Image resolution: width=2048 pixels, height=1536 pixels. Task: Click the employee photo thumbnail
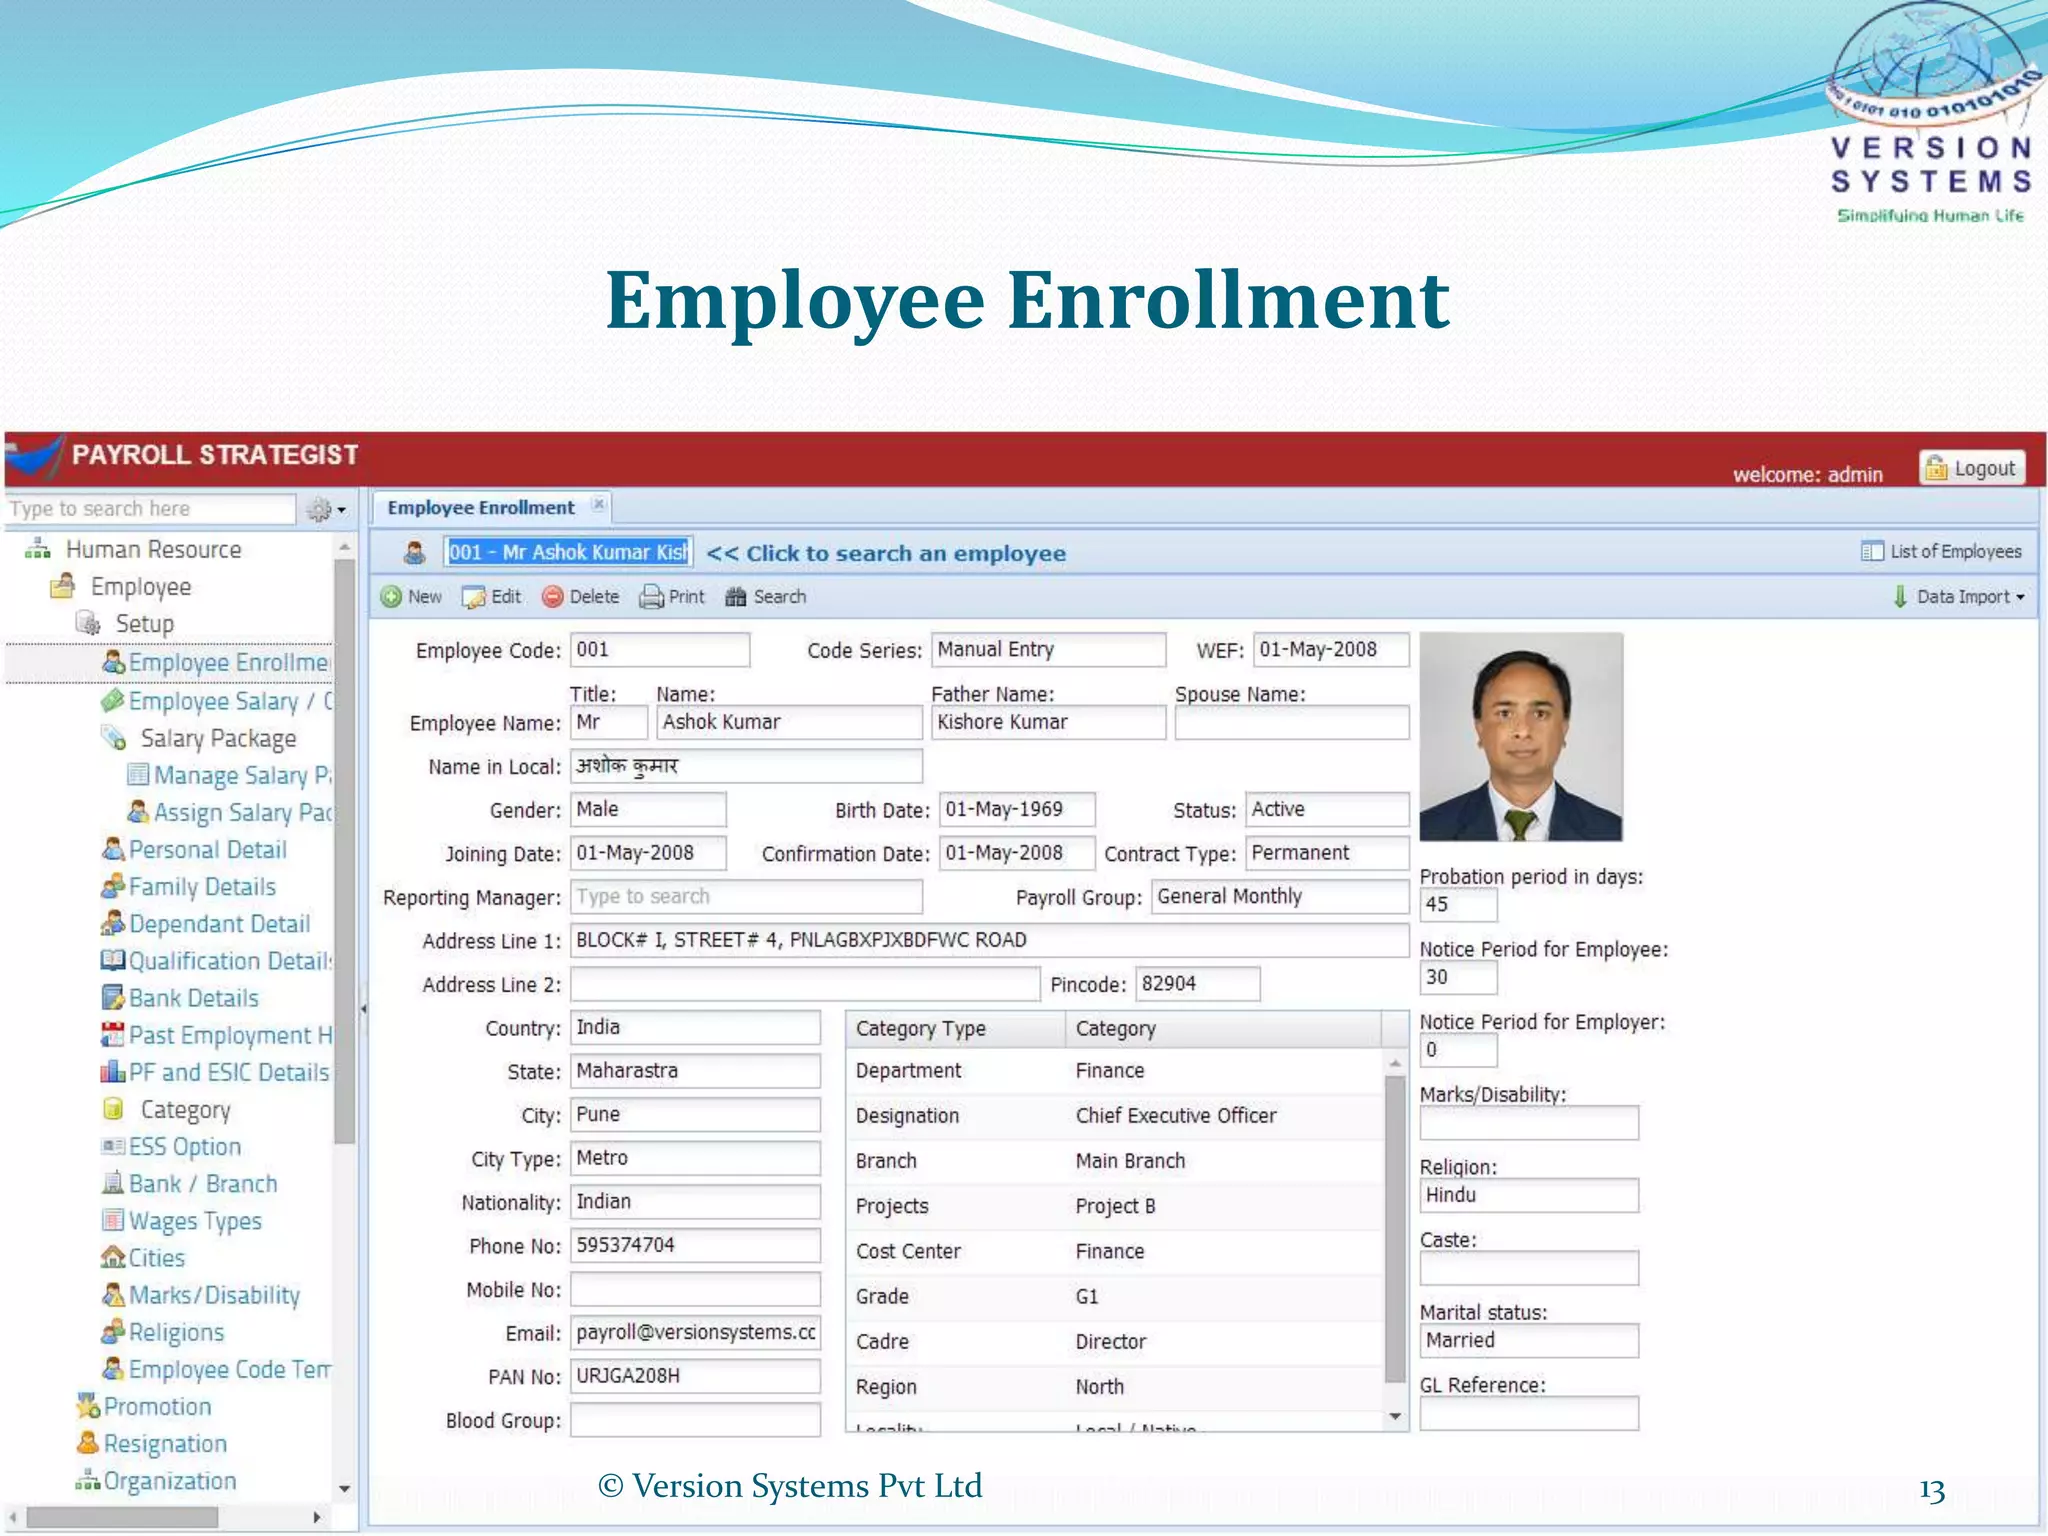click(1520, 736)
